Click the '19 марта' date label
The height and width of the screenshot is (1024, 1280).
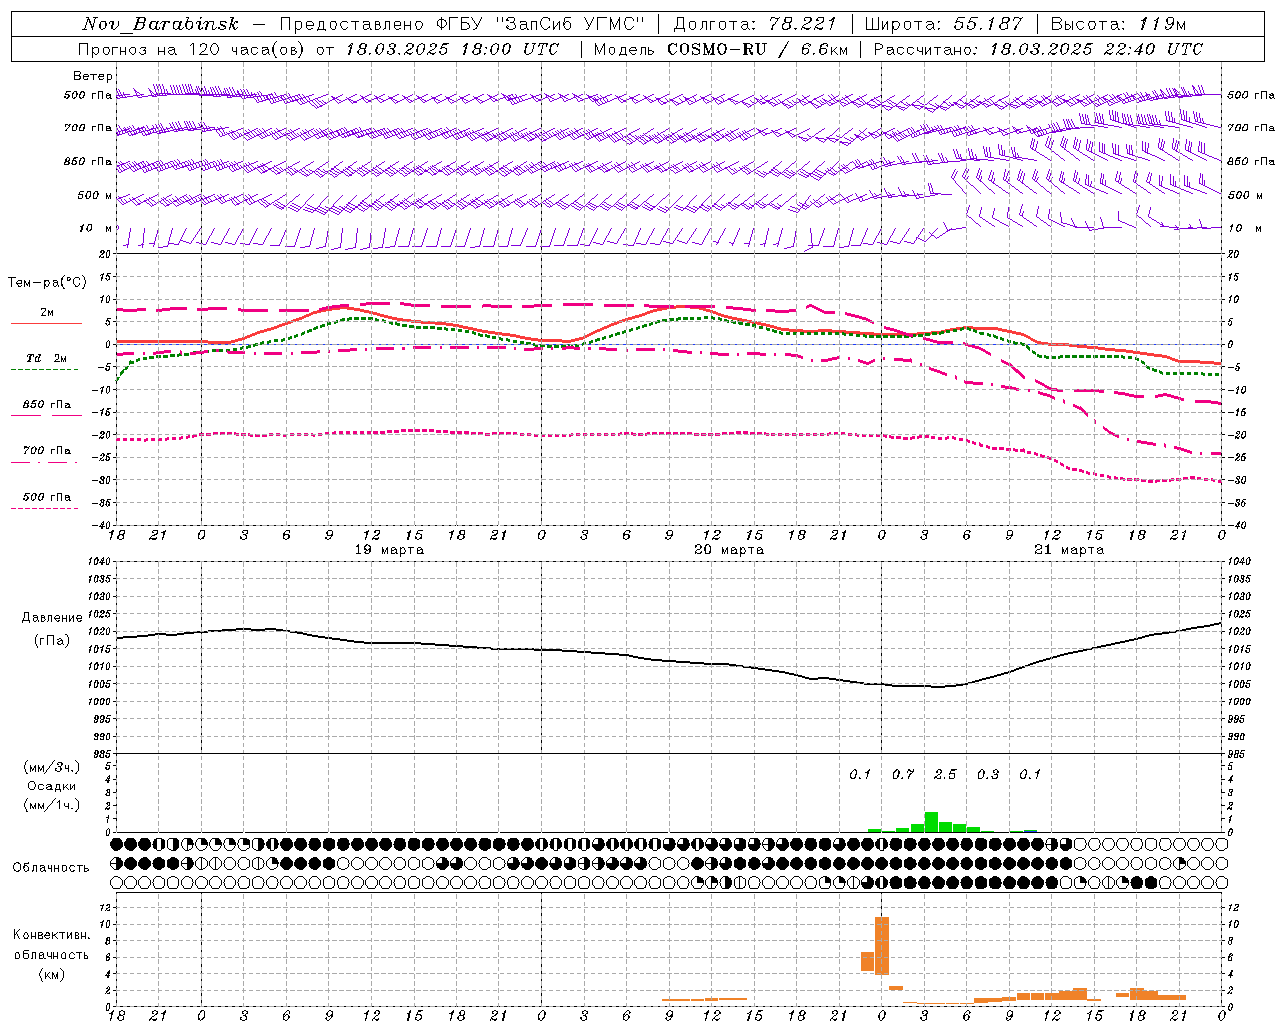tap(389, 550)
